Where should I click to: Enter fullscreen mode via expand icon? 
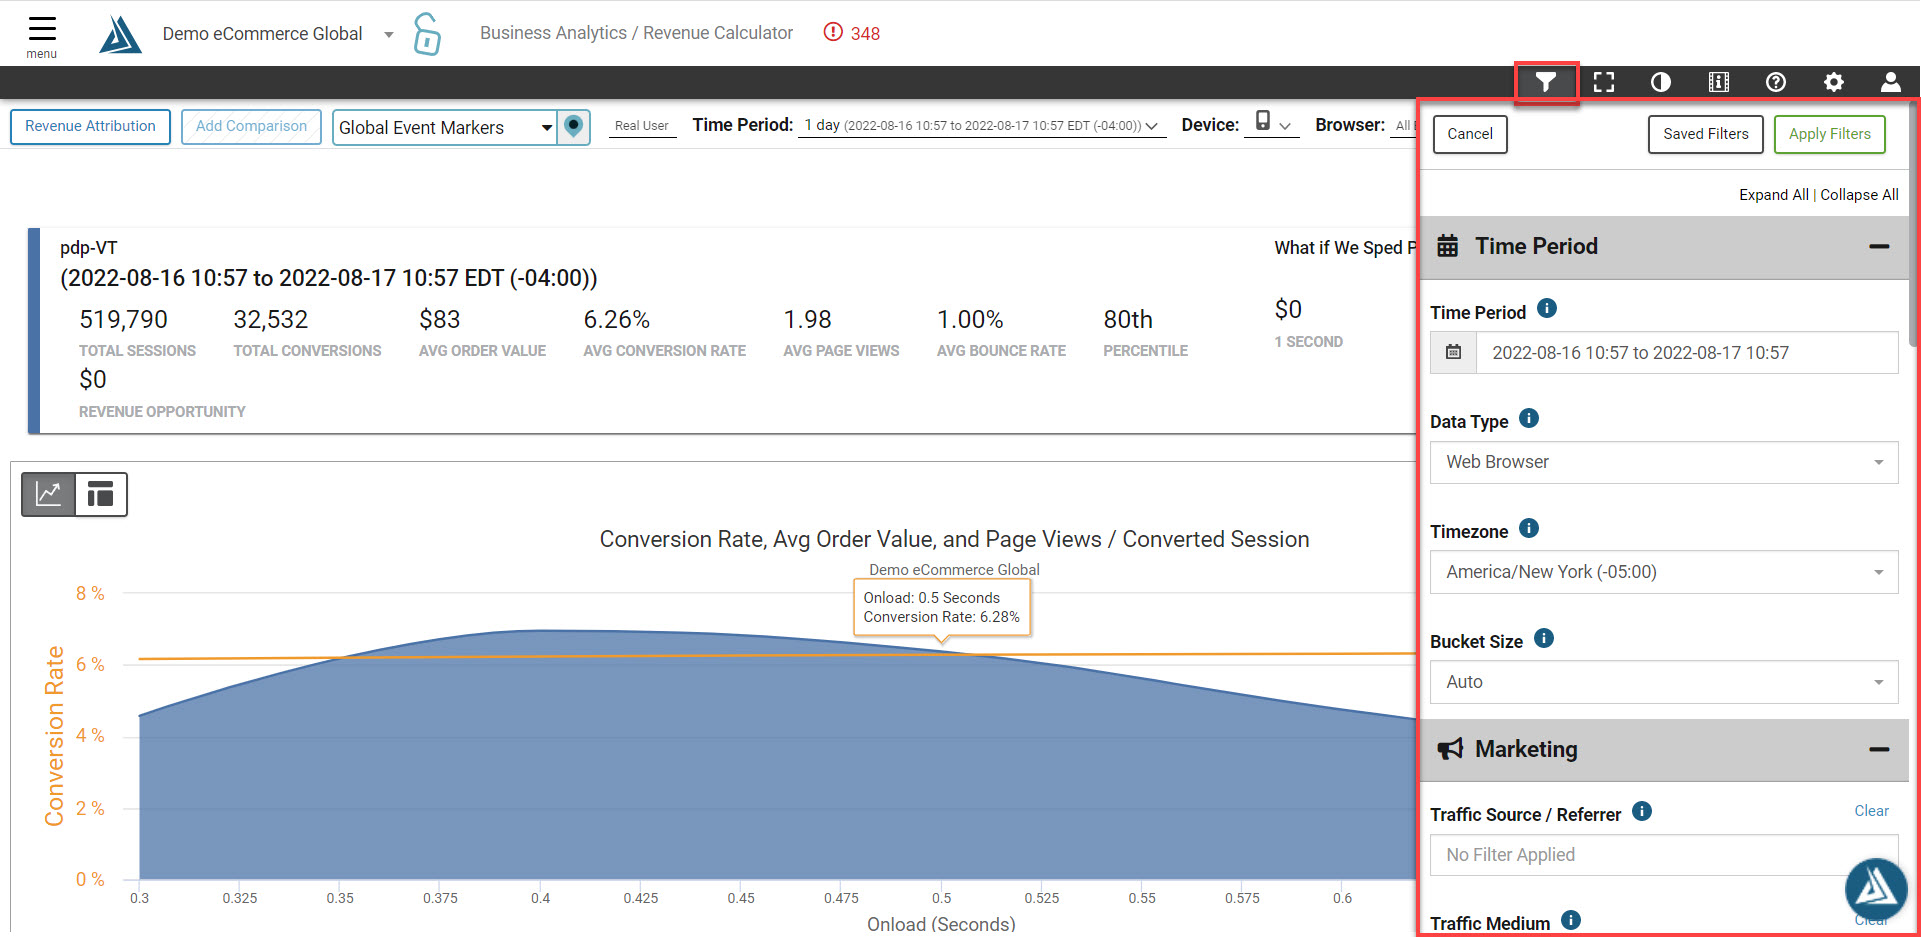(x=1604, y=82)
